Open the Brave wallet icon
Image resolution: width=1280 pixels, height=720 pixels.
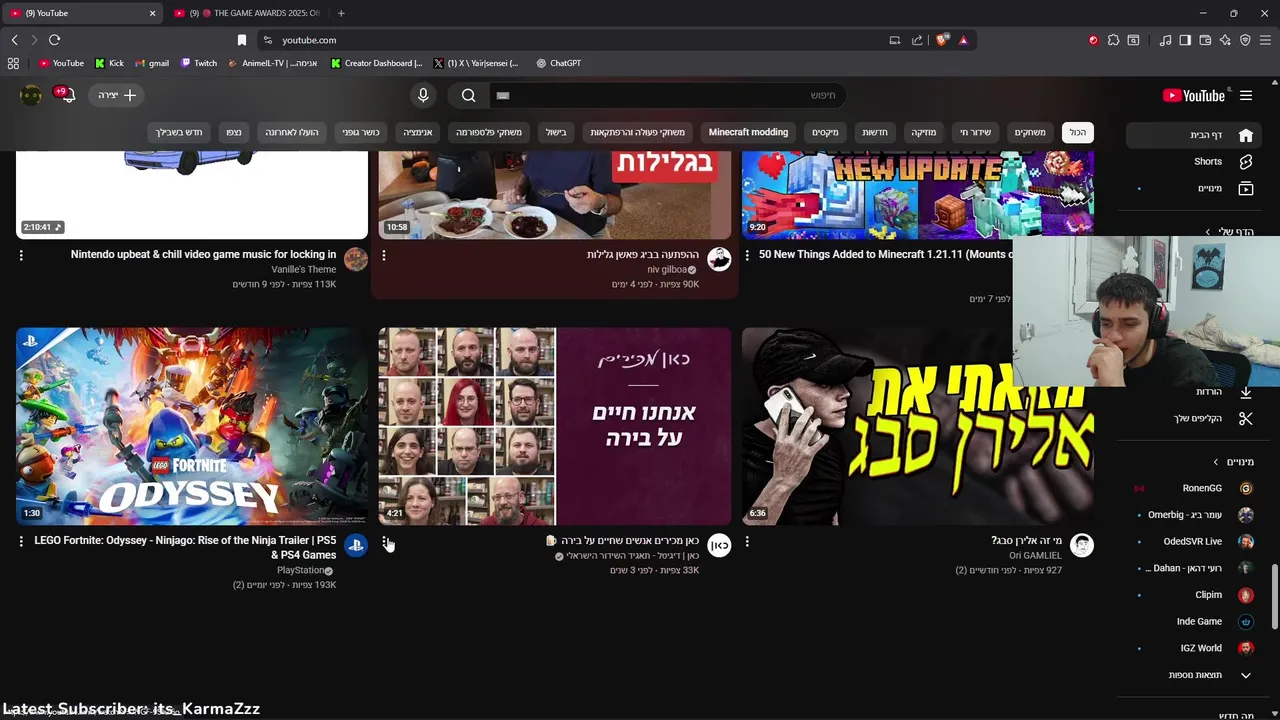(x=1205, y=40)
